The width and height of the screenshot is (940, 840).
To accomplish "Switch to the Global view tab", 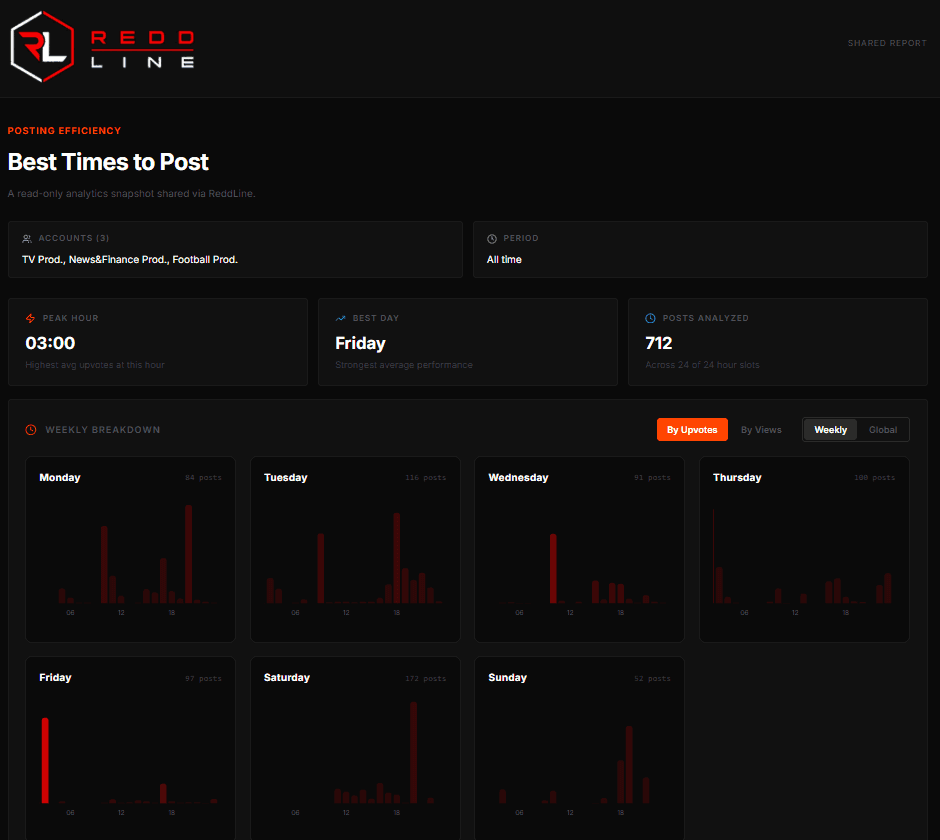I will pos(883,430).
